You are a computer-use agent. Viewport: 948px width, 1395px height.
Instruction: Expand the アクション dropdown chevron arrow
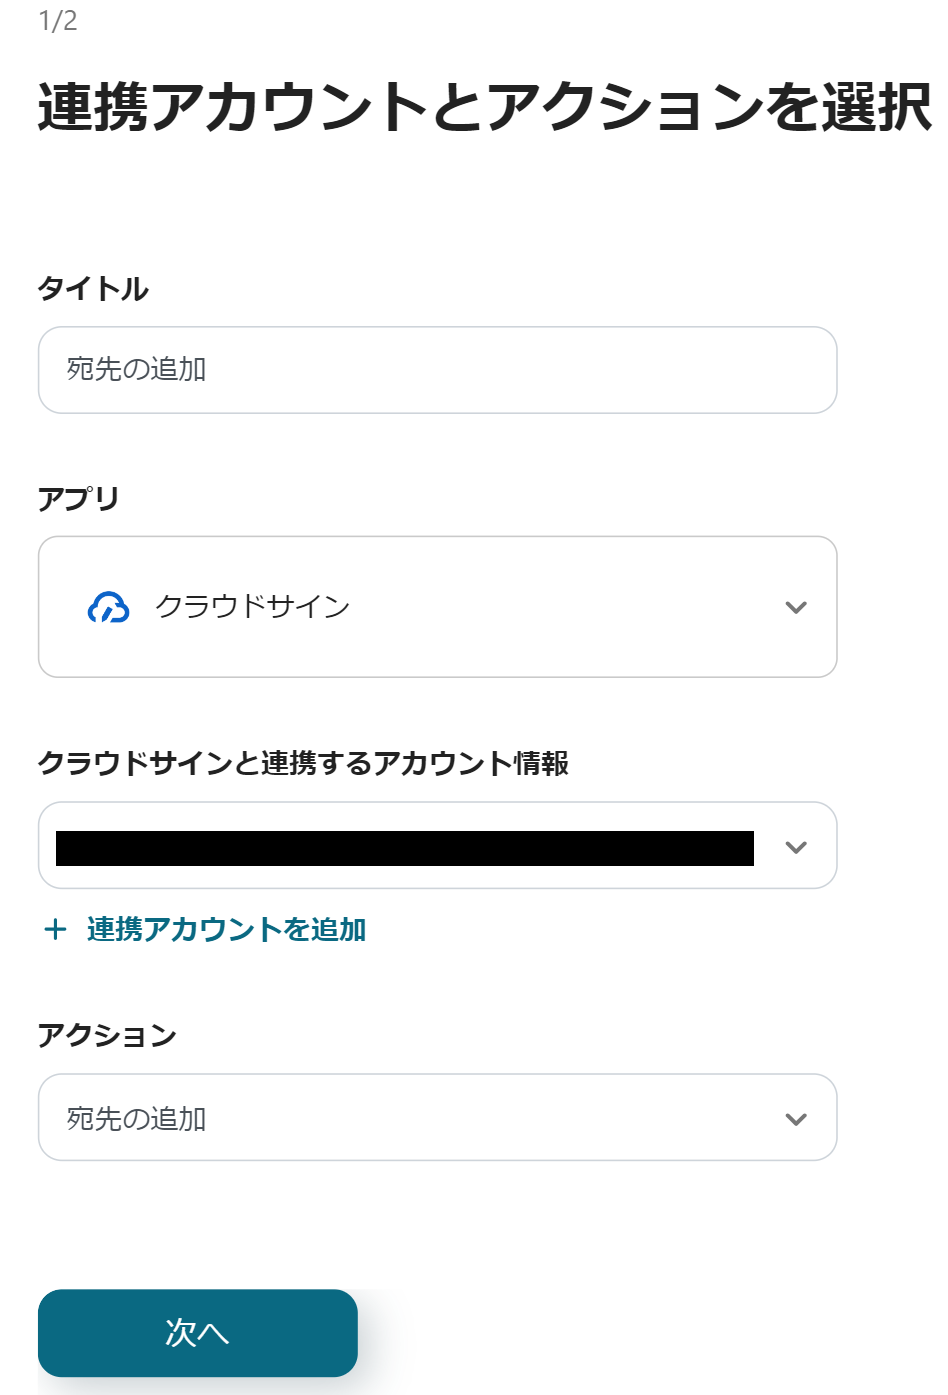(796, 1119)
